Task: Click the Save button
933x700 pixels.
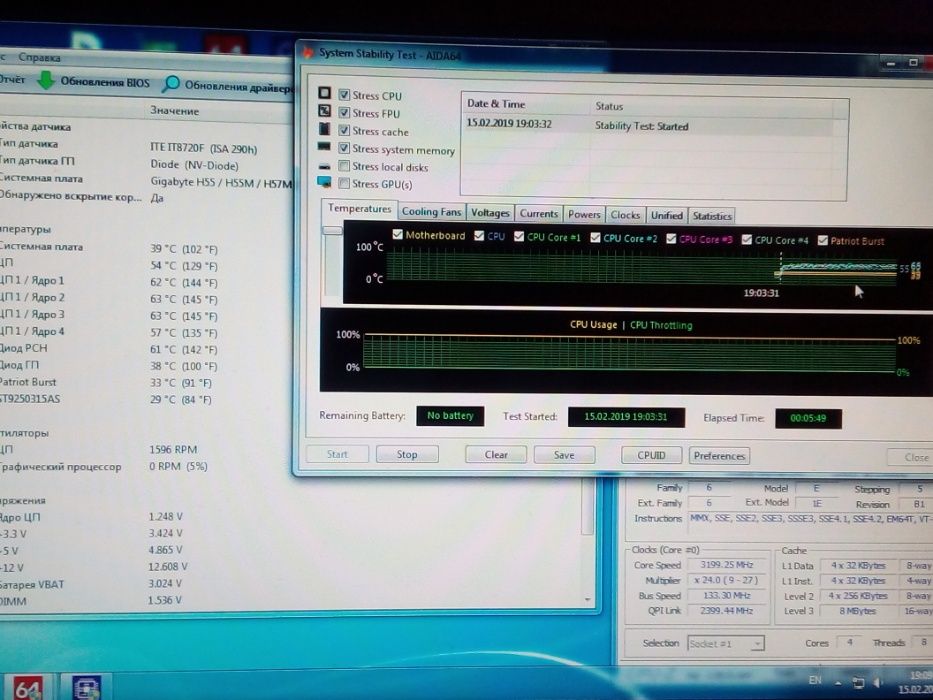Action: [564, 455]
